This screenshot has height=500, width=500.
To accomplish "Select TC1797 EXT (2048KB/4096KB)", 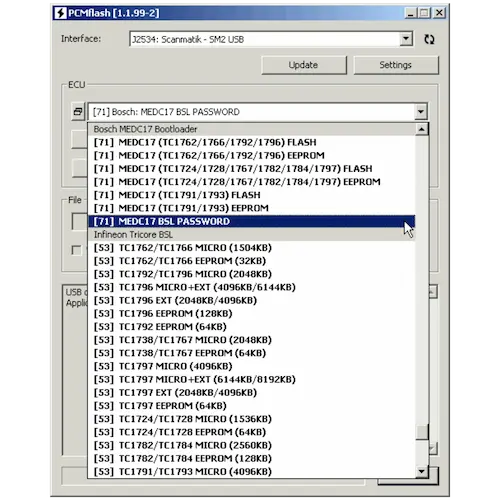I will click(x=251, y=393).
